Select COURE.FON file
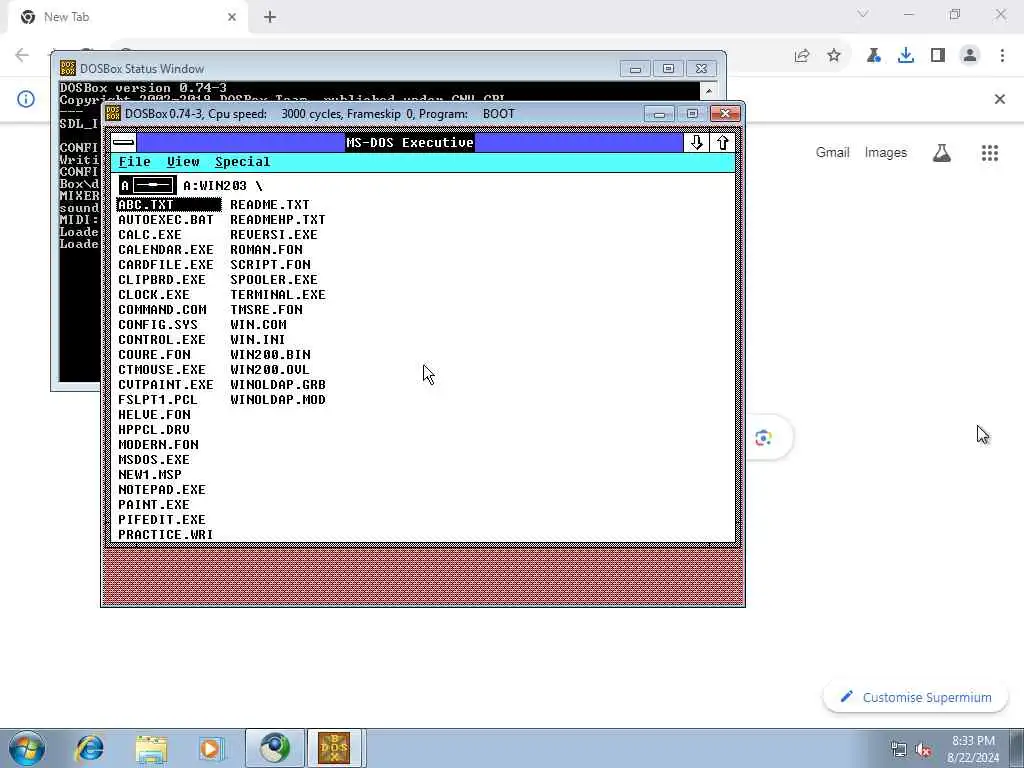Screen dimensions: 1024x768 point(155,355)
